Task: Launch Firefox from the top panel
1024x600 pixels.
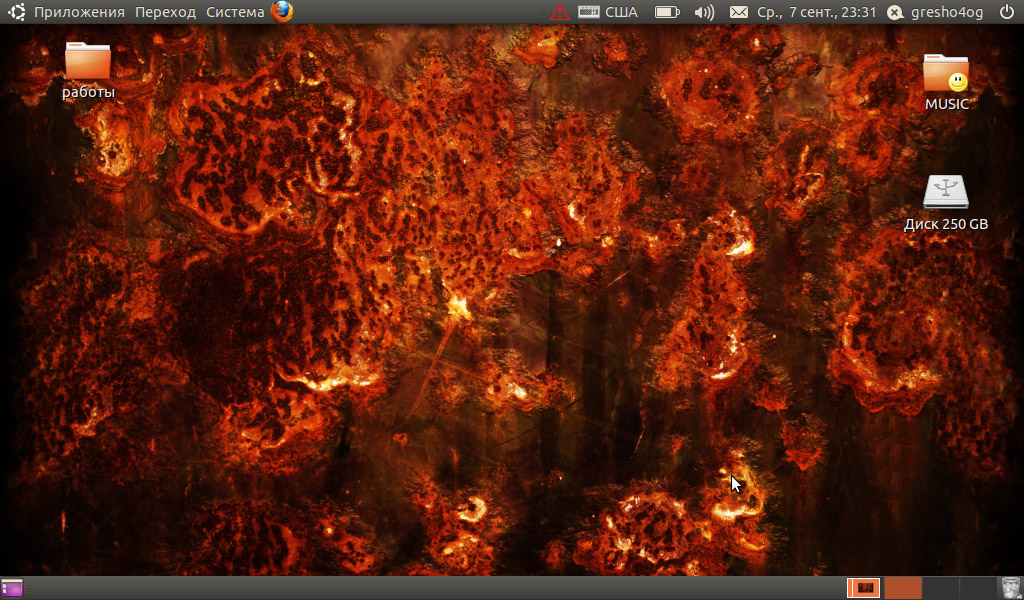Action: pyautogui.click(x=282, y=12)
